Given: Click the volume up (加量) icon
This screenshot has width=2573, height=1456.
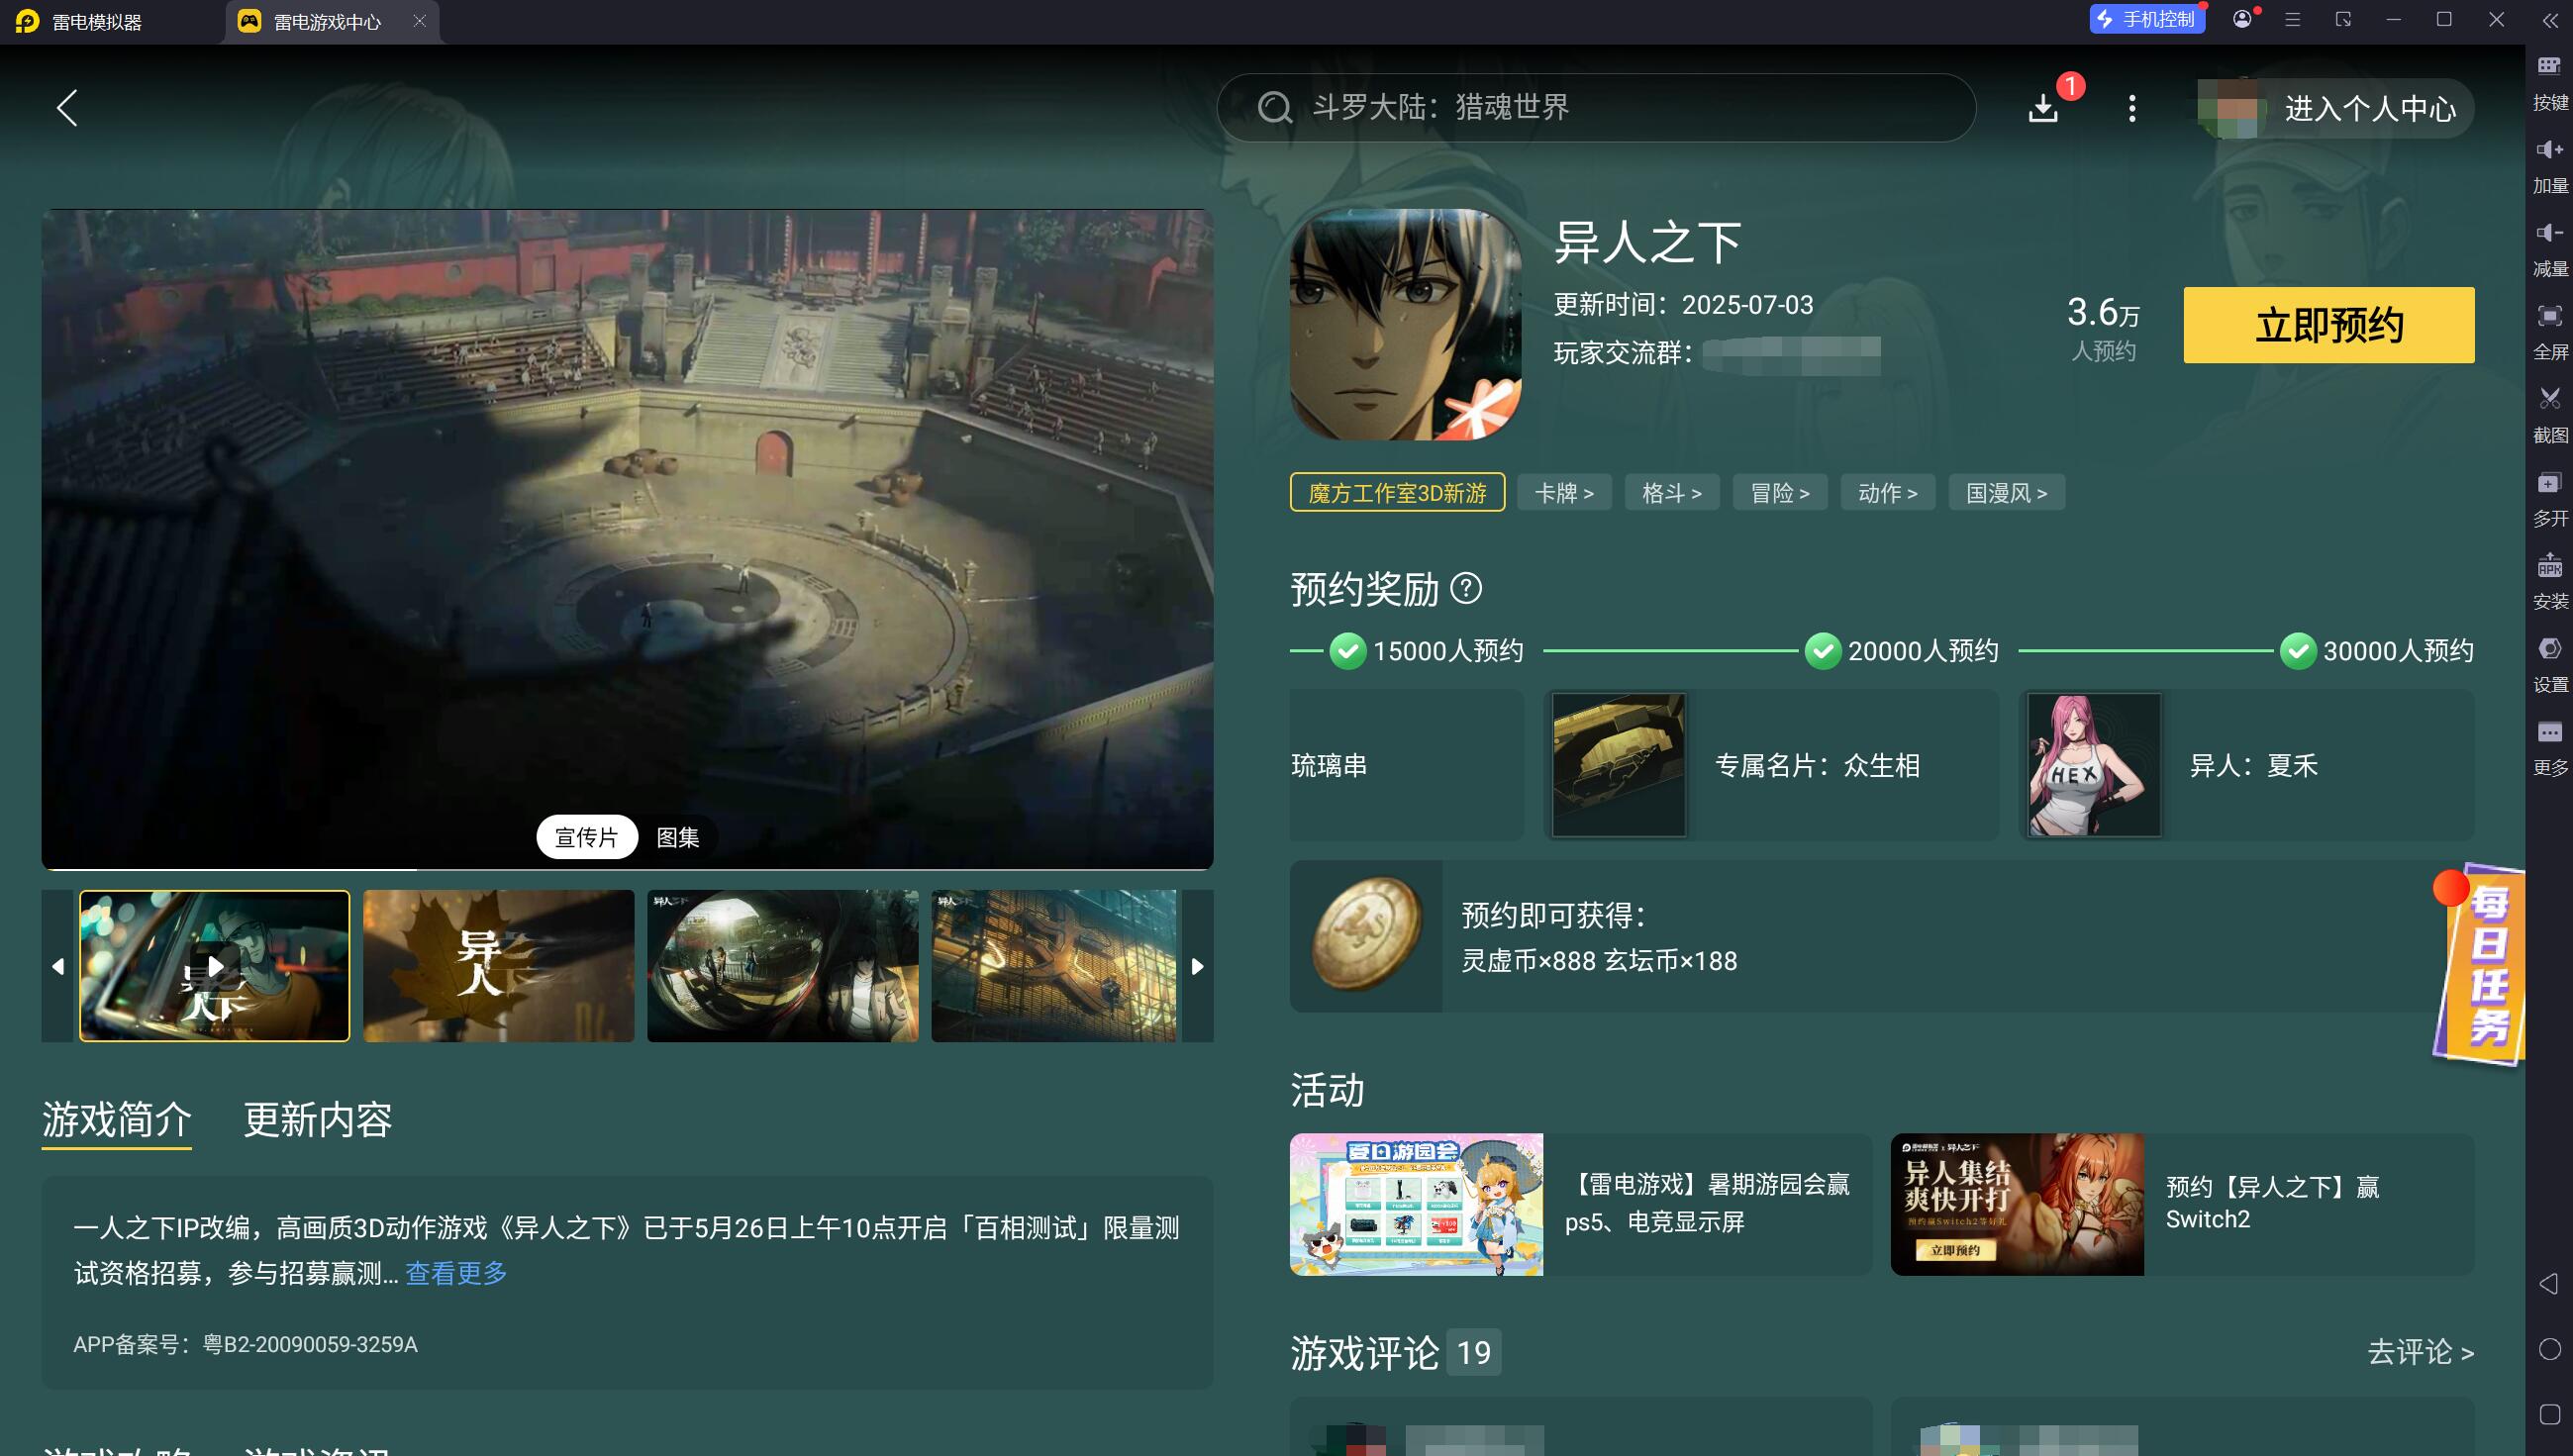Looking at the screenshot, I should click(x=2549, y=150).
